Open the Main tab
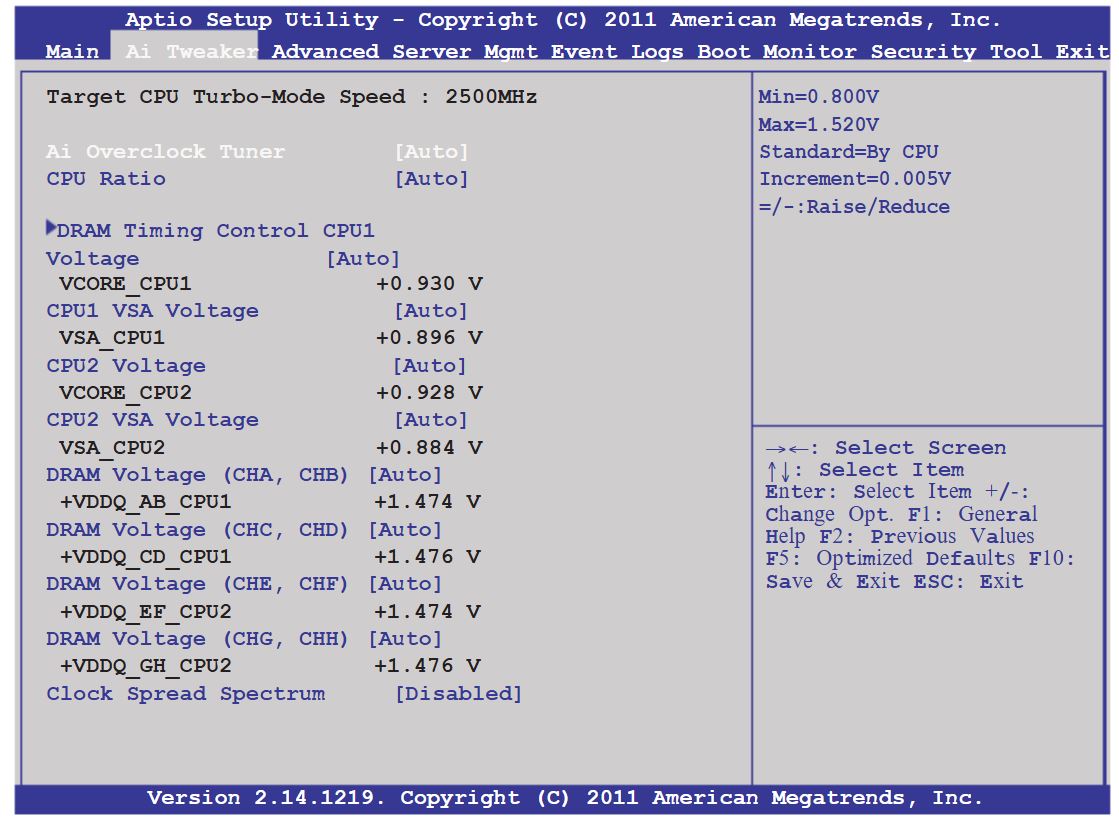1119x821 pixels. tap(72, 51)
